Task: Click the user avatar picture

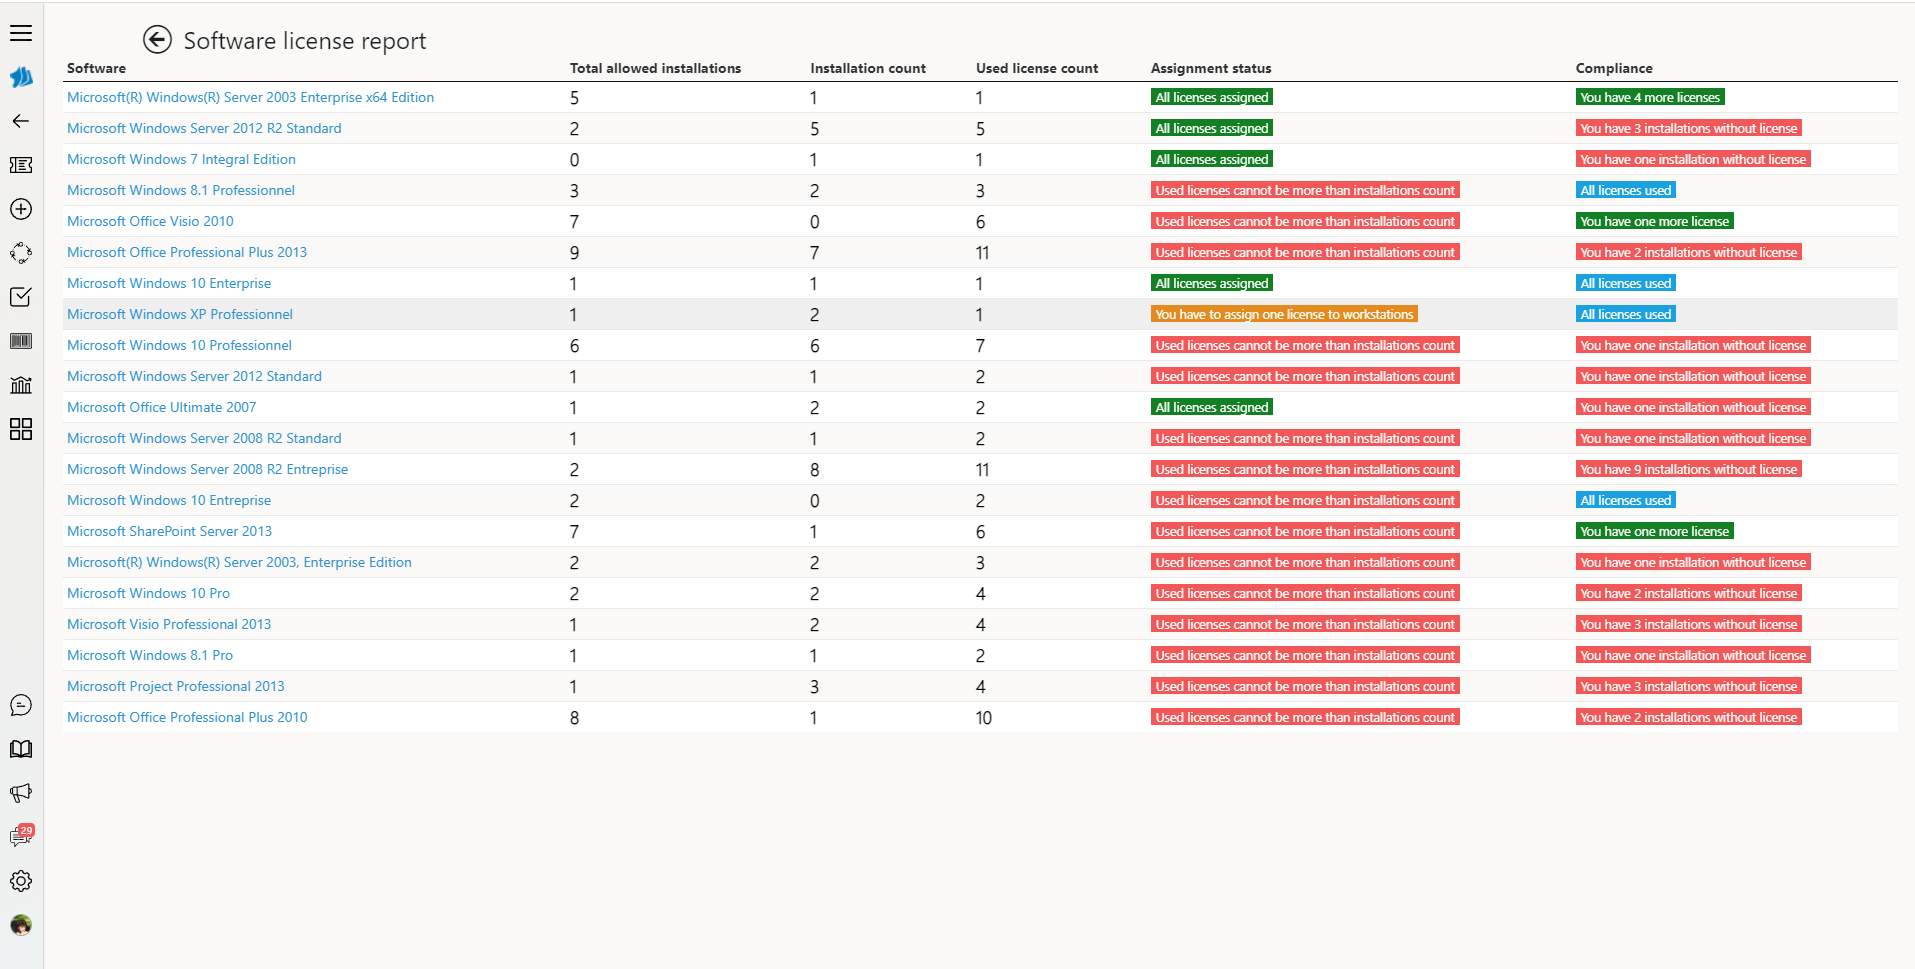Action: 21,925
